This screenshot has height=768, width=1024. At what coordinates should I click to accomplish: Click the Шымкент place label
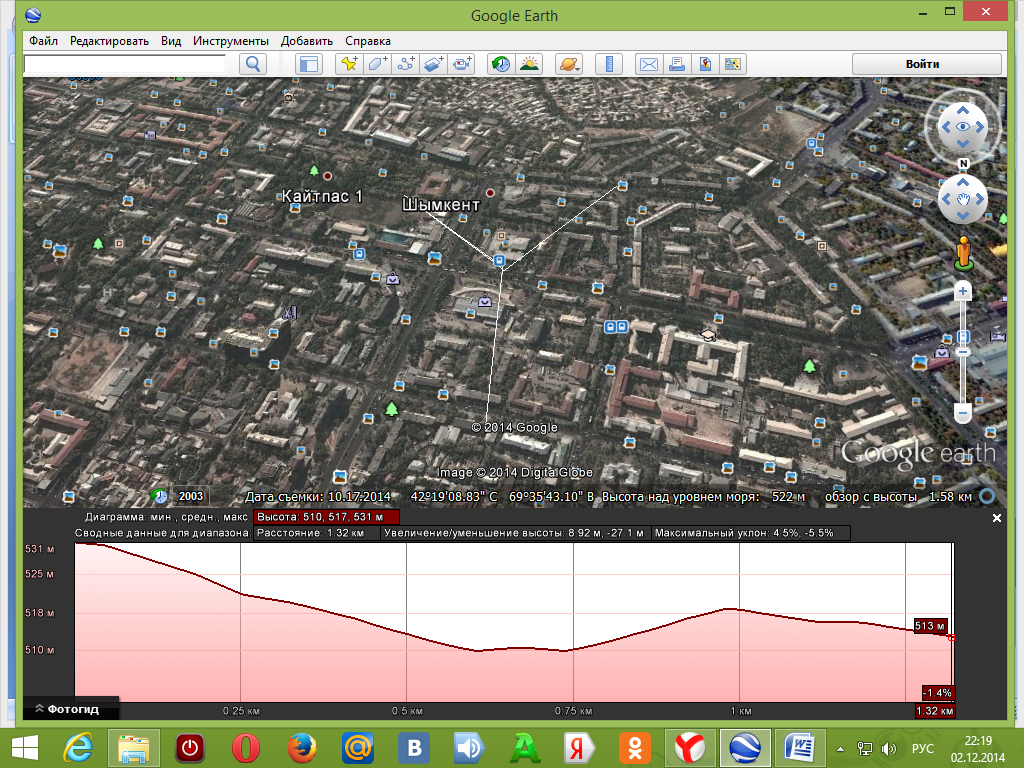pos(441,205)
